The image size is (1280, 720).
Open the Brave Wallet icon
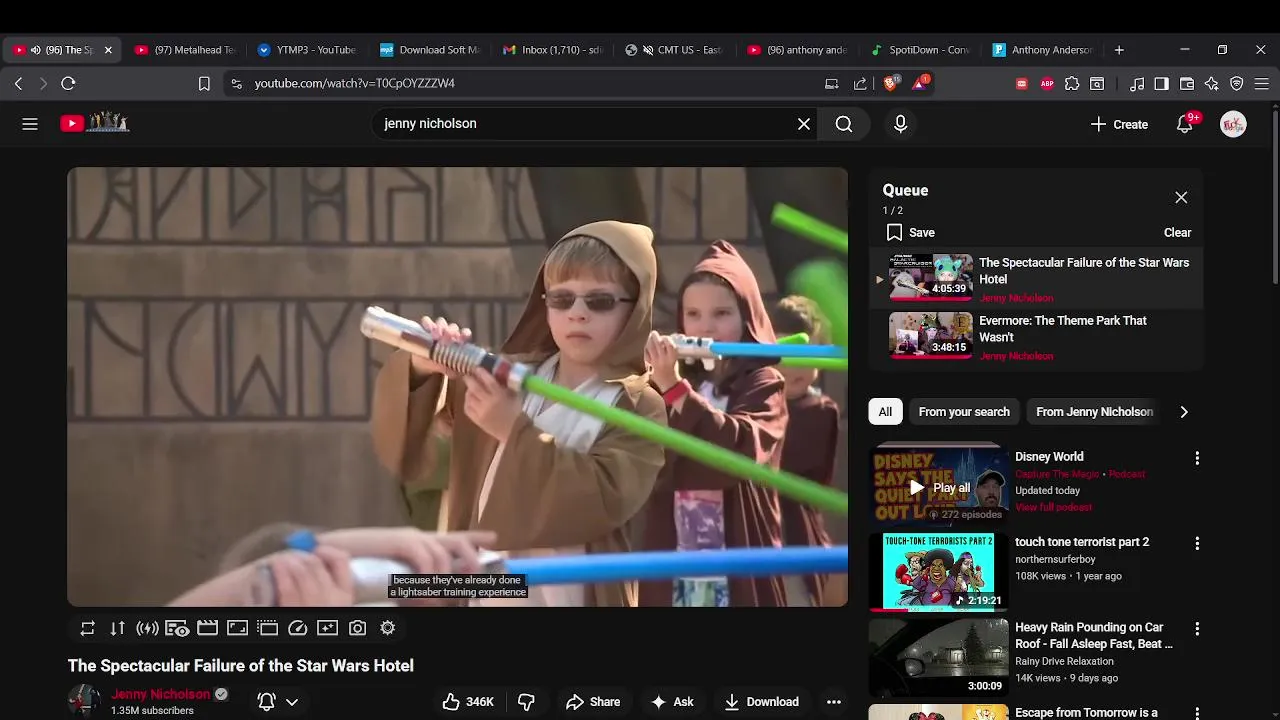(1187, 84)
